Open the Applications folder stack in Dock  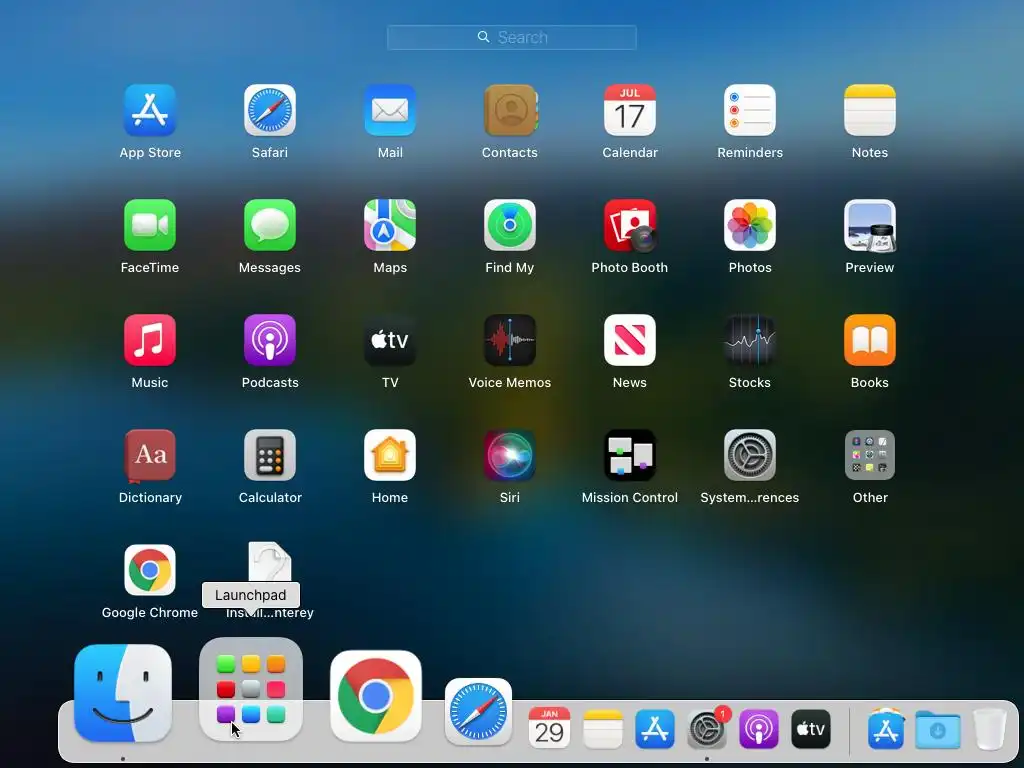point(886,729)
